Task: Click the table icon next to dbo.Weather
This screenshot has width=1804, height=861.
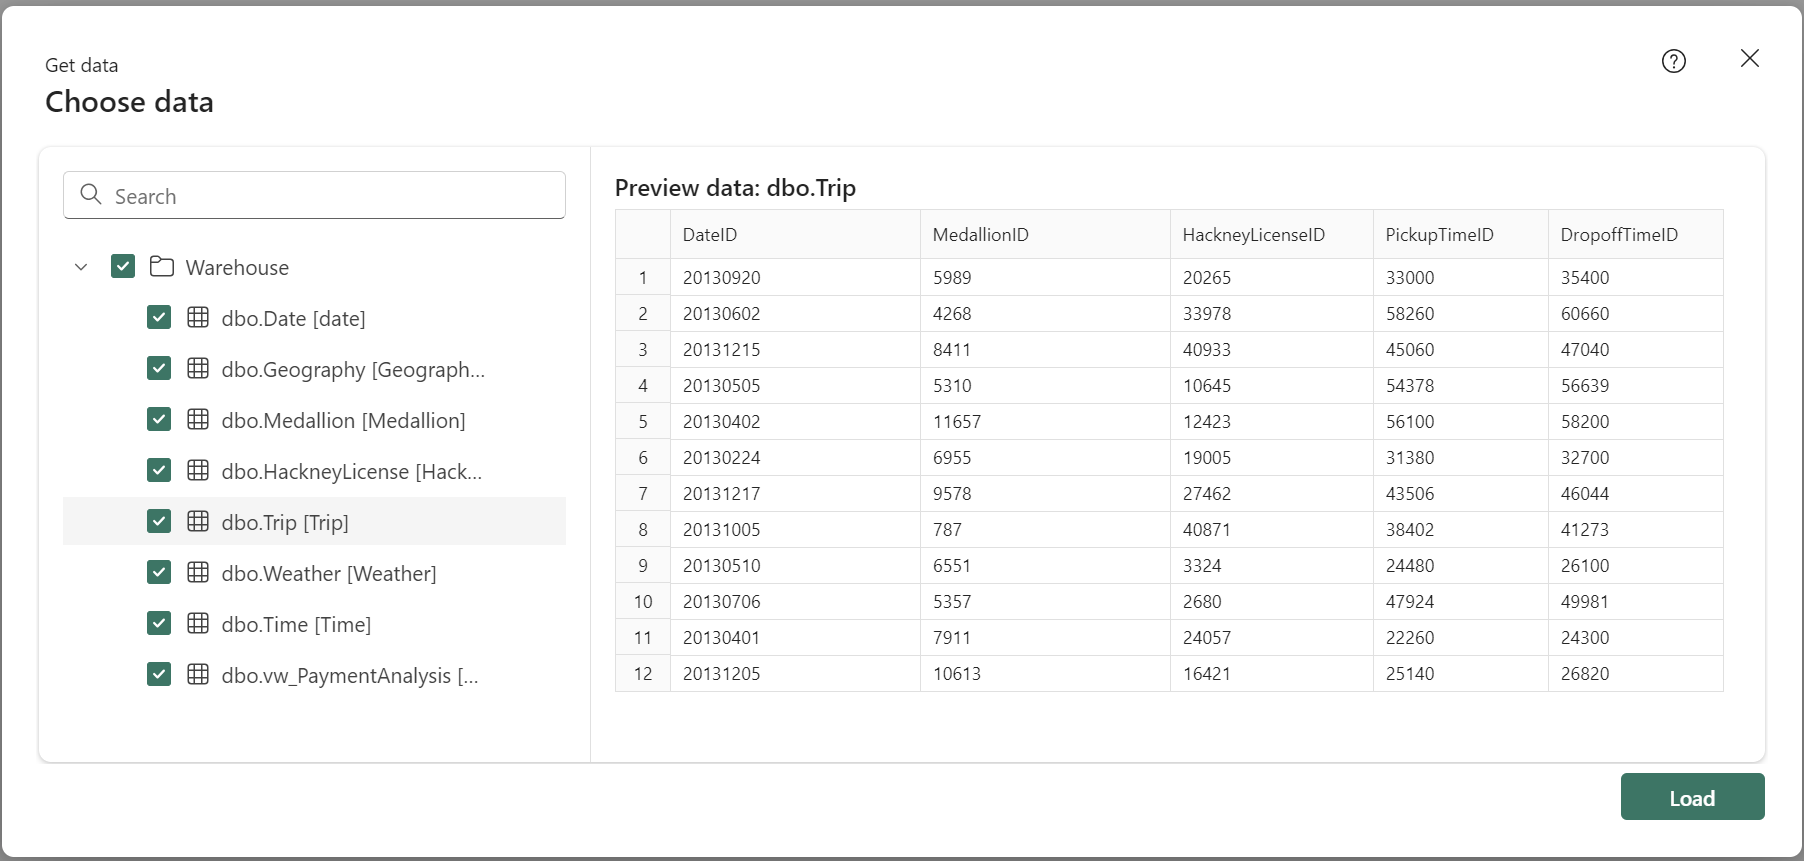Action: pyautogui.click(x=198, y=573)
